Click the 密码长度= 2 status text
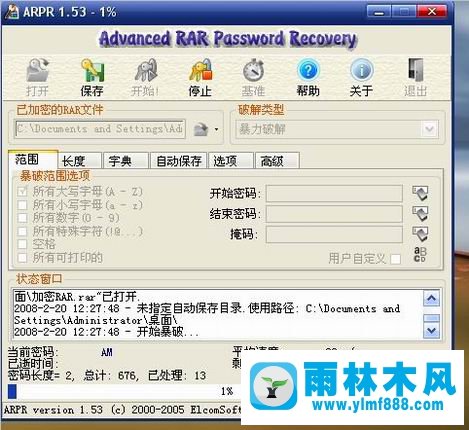 point(40,376)
